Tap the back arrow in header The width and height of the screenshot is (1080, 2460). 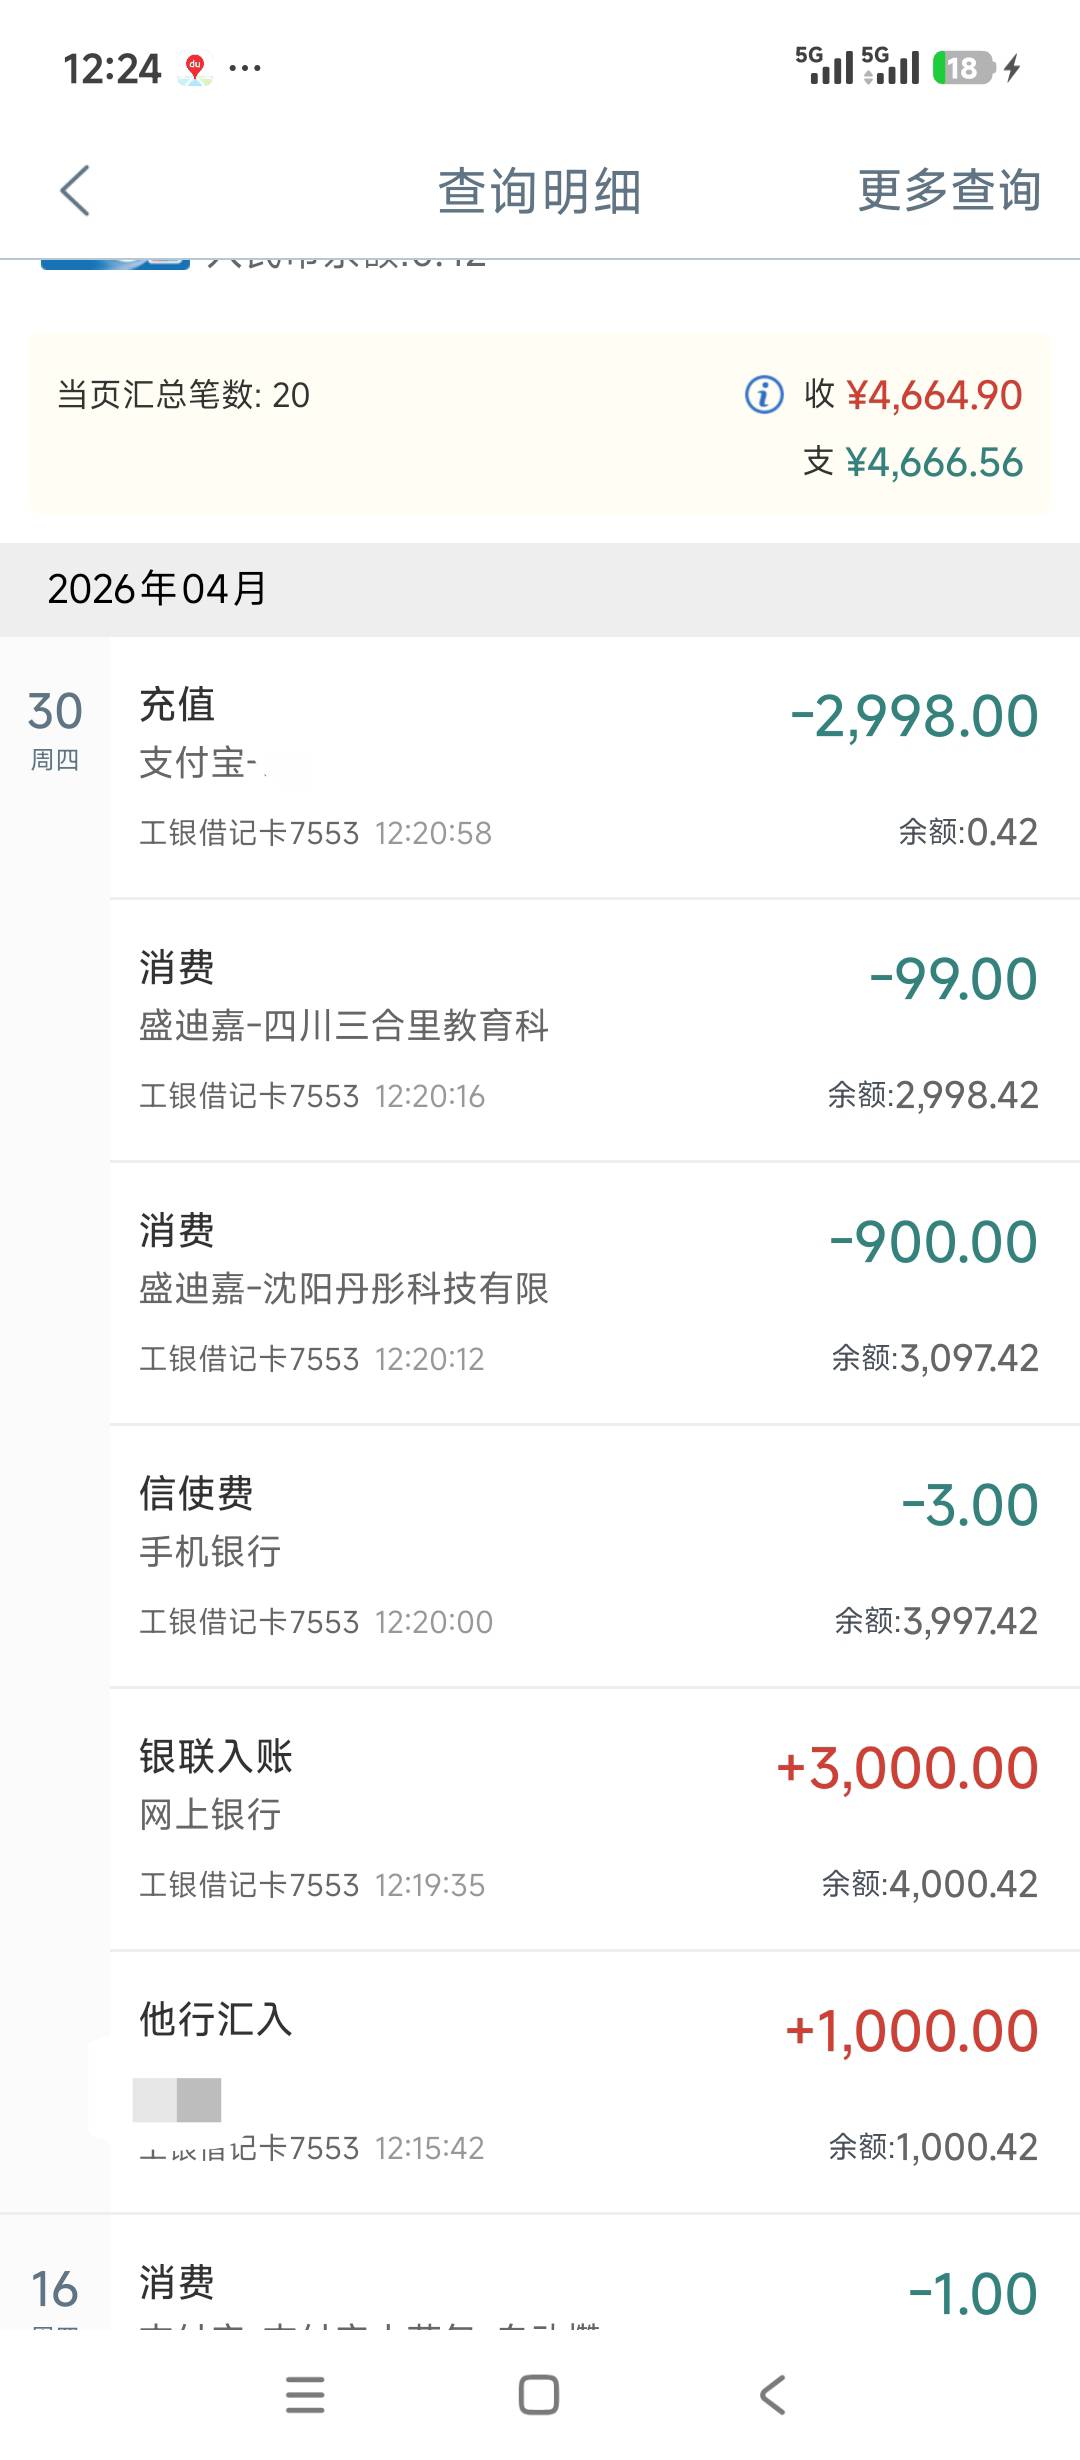pos(75,190)
